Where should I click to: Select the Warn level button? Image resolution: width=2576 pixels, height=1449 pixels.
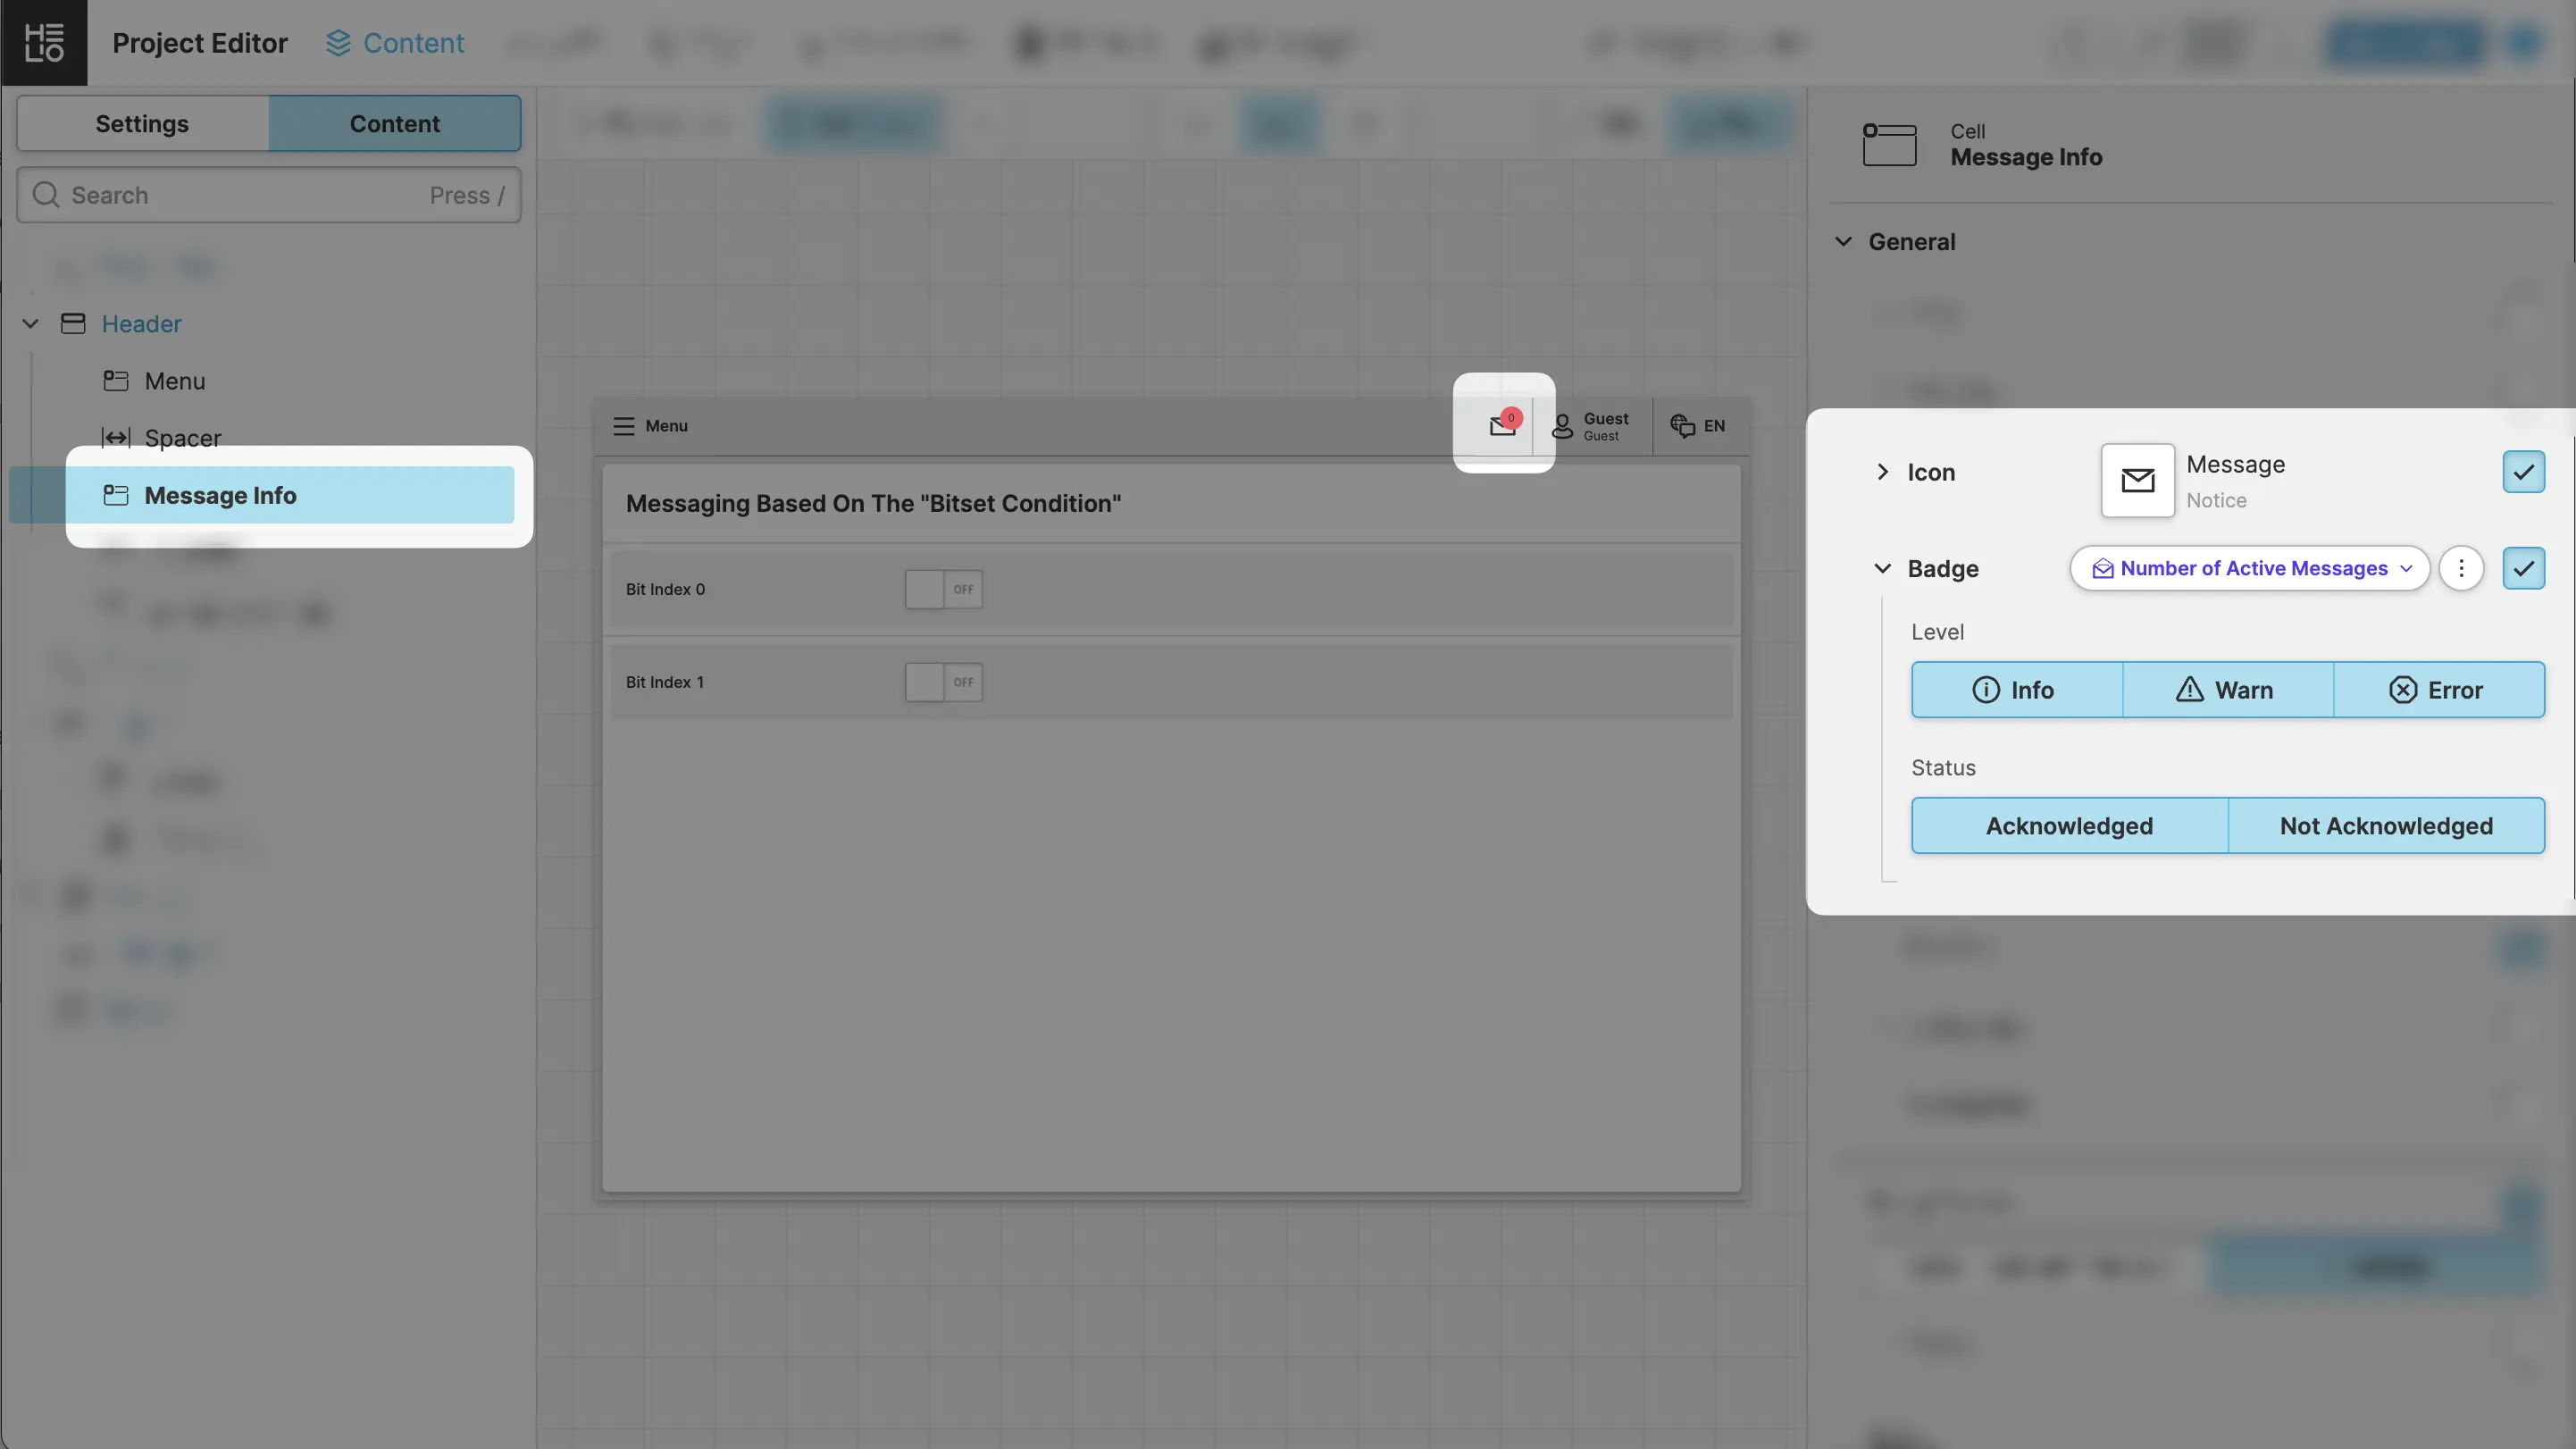coord(2227,690)
